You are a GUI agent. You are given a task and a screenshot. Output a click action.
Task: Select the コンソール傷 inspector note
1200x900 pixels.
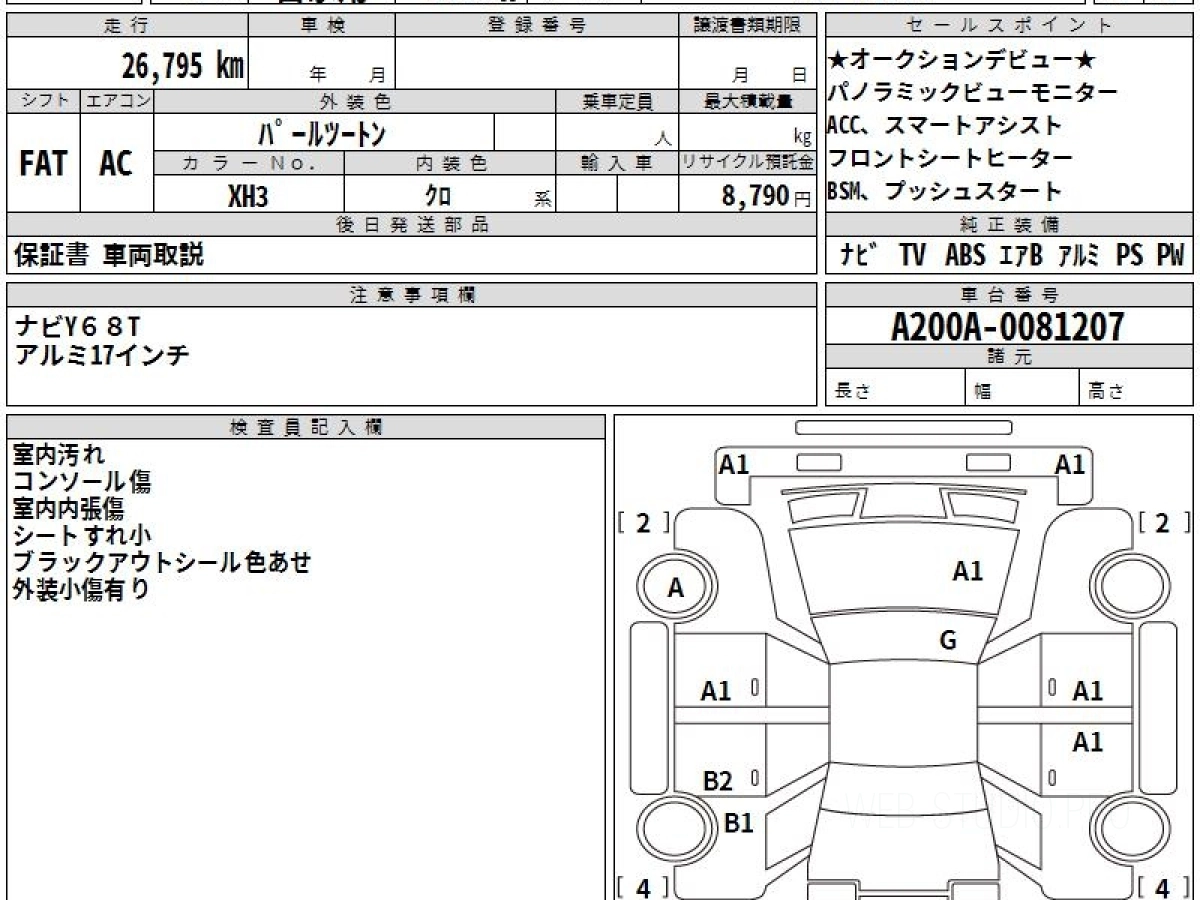pos(82,482)
